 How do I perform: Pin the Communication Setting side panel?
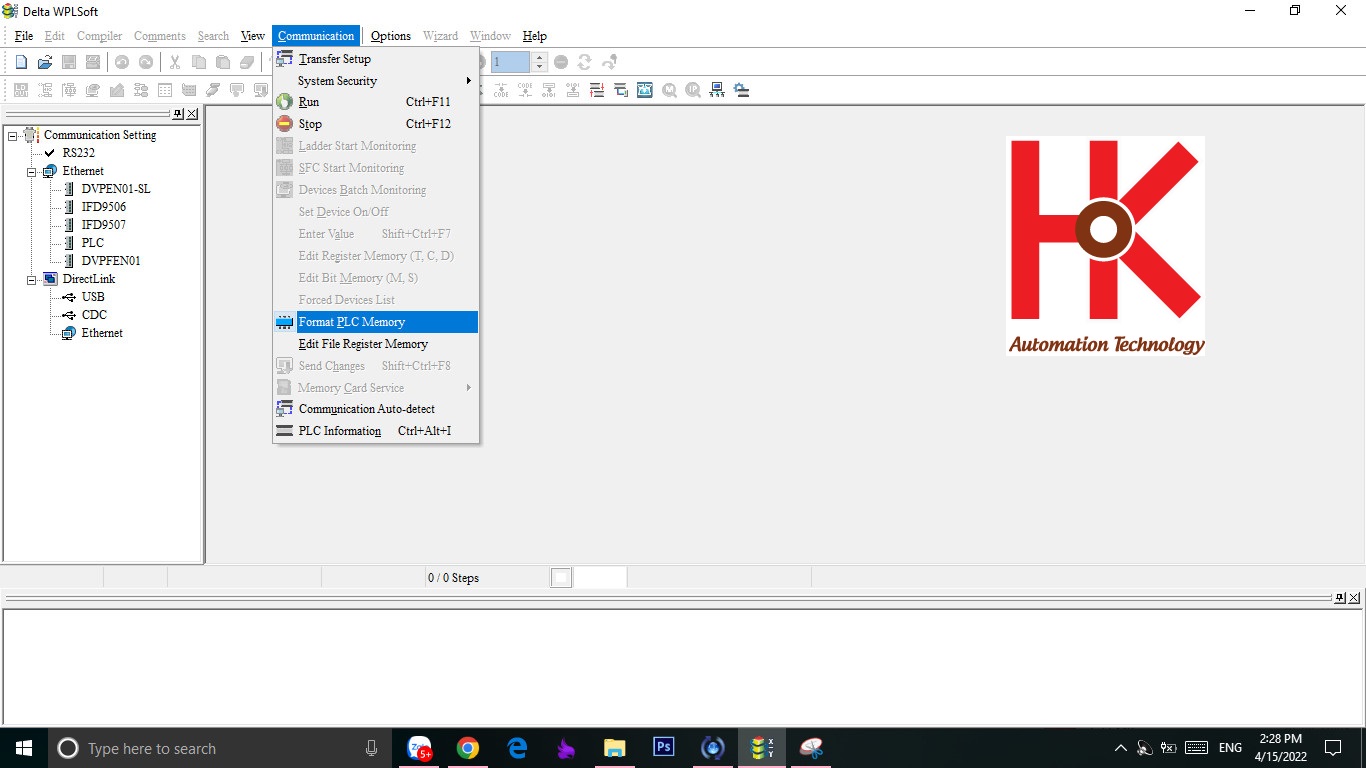tap(179, 114)
